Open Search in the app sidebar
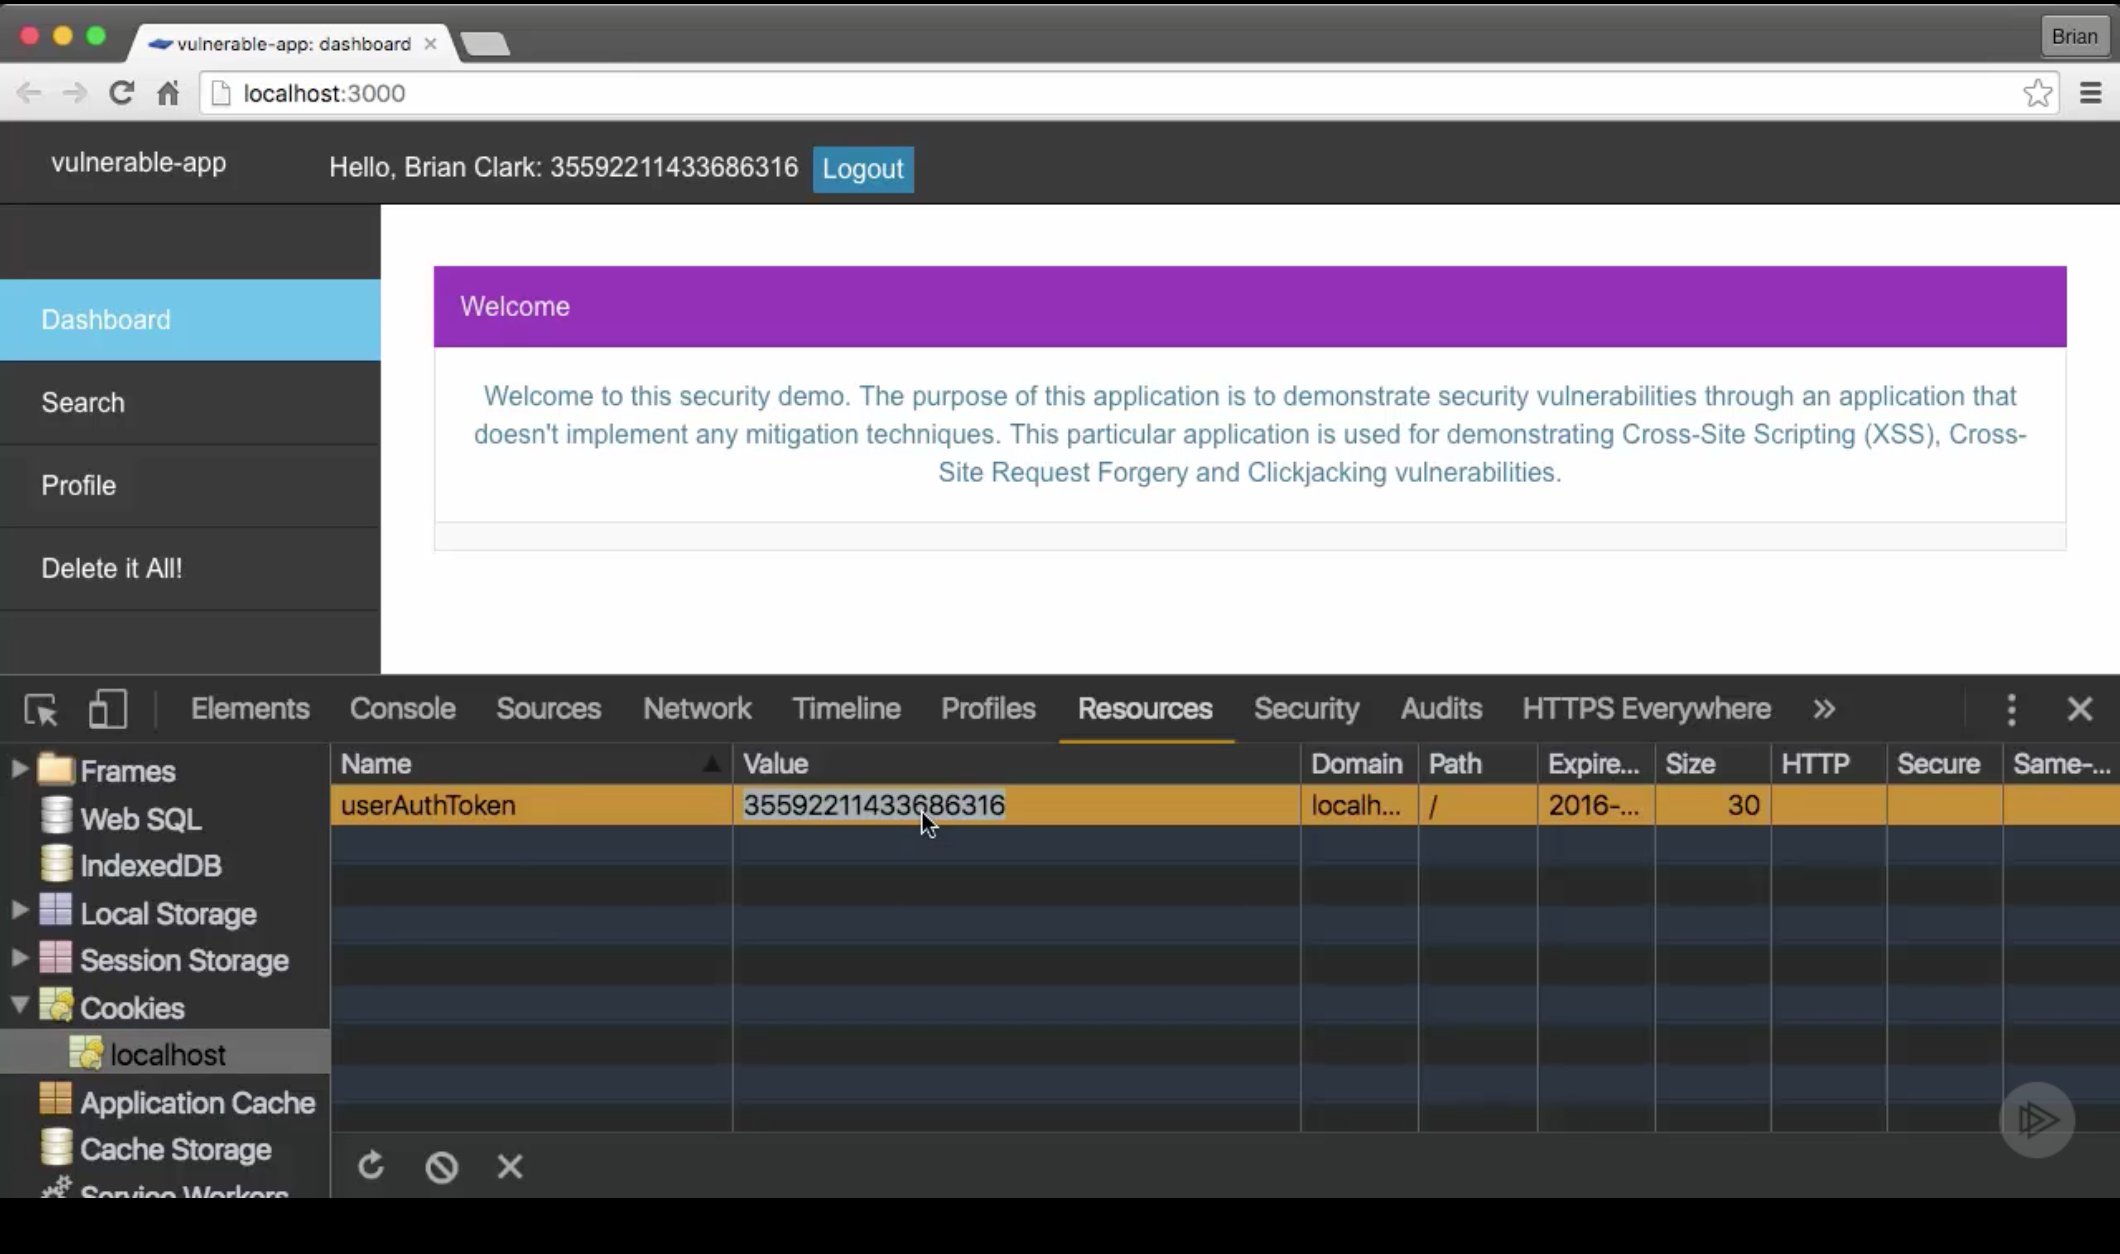Screen dimensions: 2120x1254 point(190,403)
